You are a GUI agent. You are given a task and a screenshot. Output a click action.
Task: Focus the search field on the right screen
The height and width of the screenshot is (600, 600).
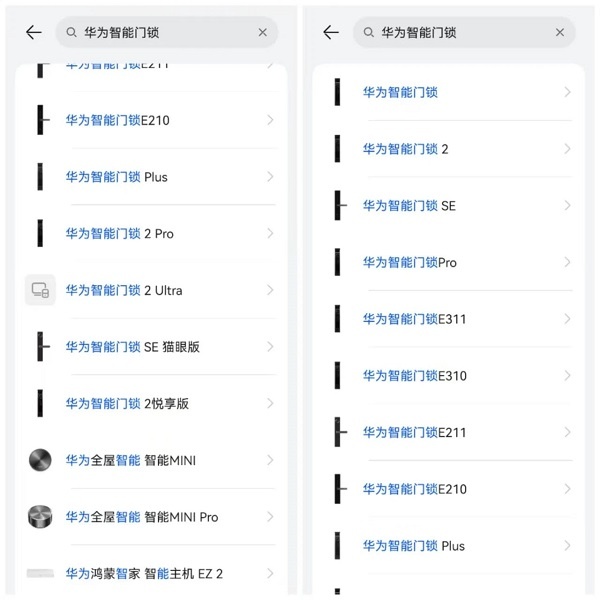coord(460,33)
